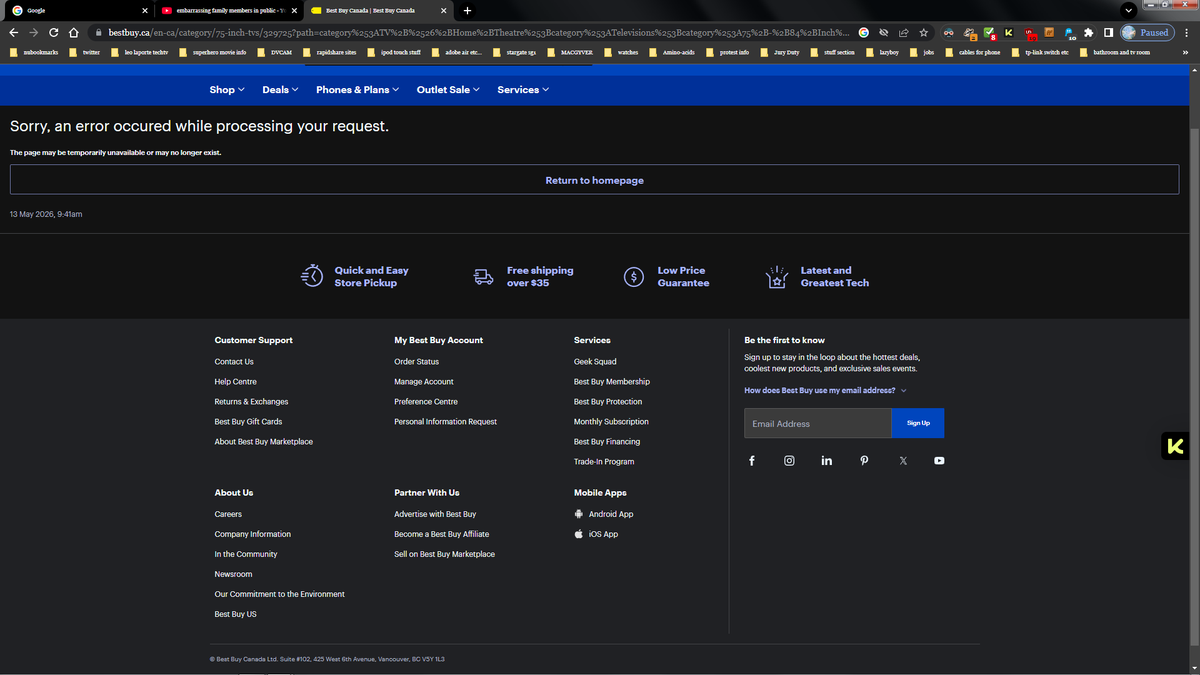Open the jobs bookmarks folder
Image resolution: width=1200 pixels, height=675 pixels.
click(922, 52)
